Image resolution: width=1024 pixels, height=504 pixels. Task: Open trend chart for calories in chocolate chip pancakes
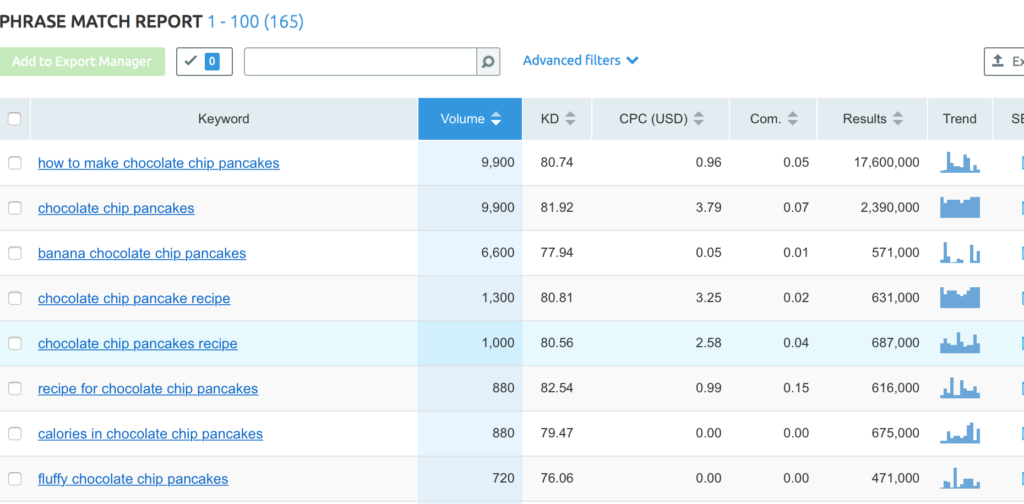coord(960,433)
